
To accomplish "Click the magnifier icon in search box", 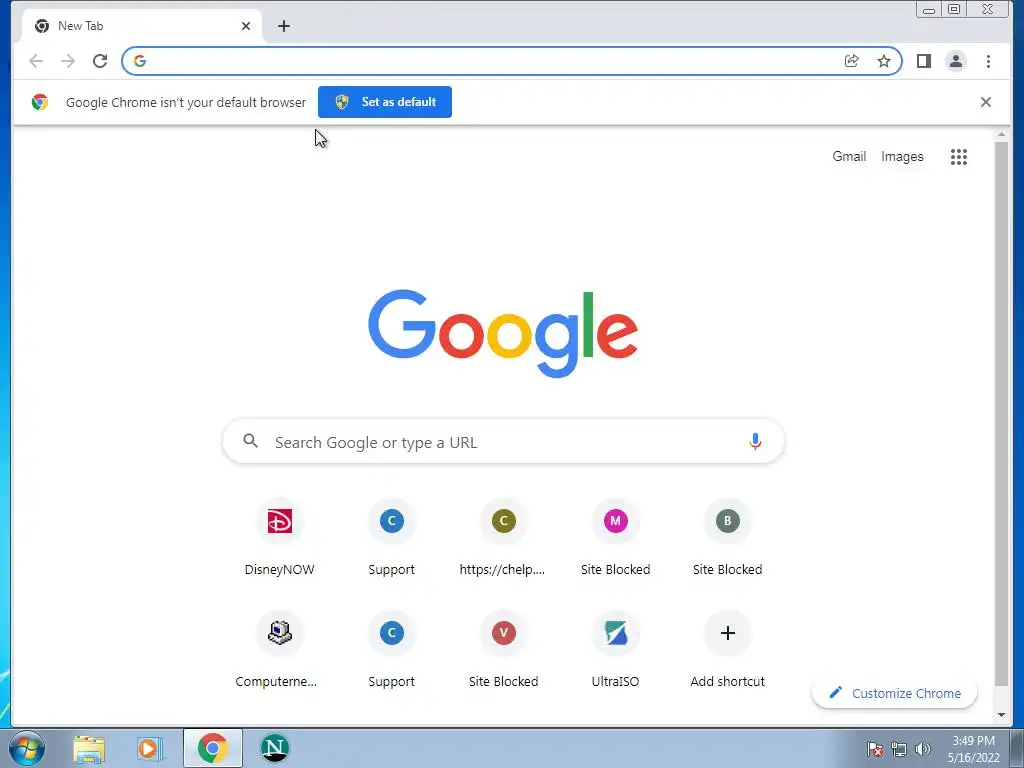I will 251,441.
